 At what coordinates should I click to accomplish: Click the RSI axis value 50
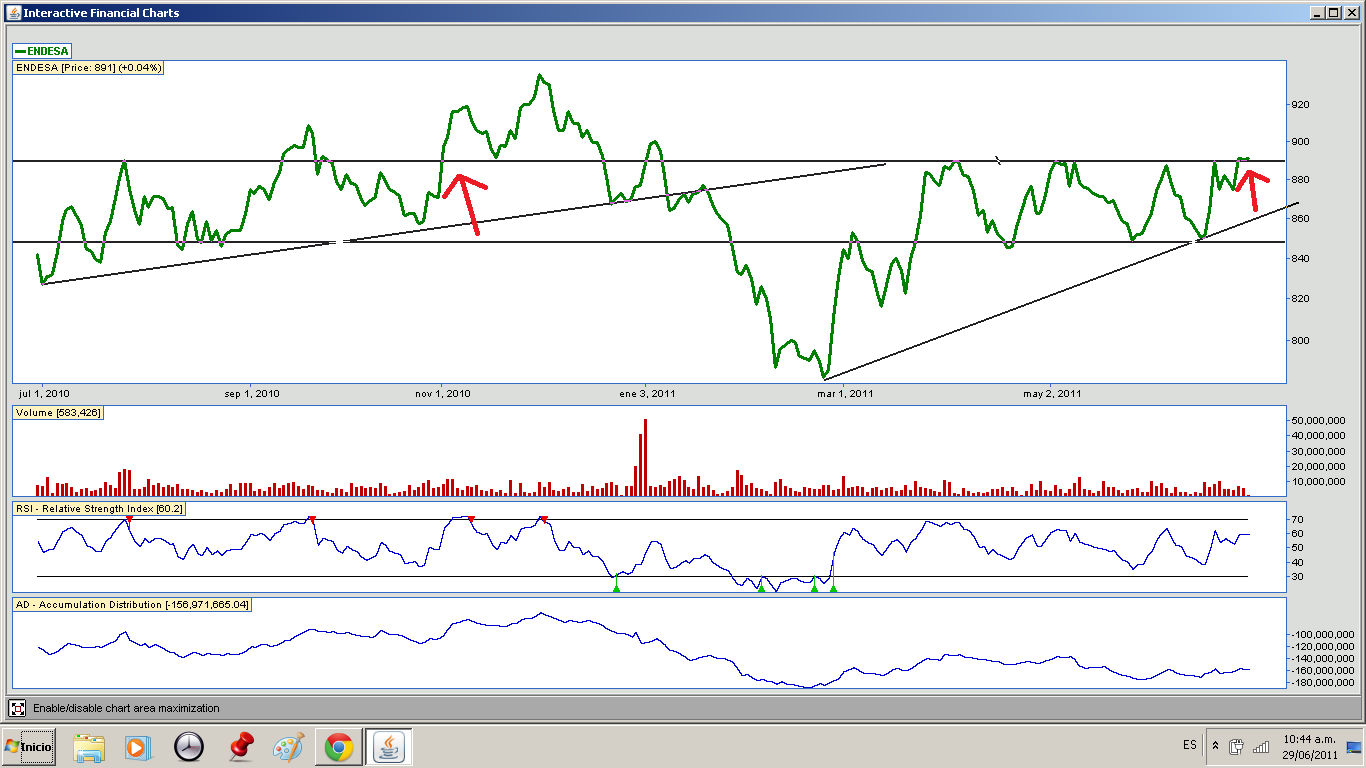coord(1297,548)
